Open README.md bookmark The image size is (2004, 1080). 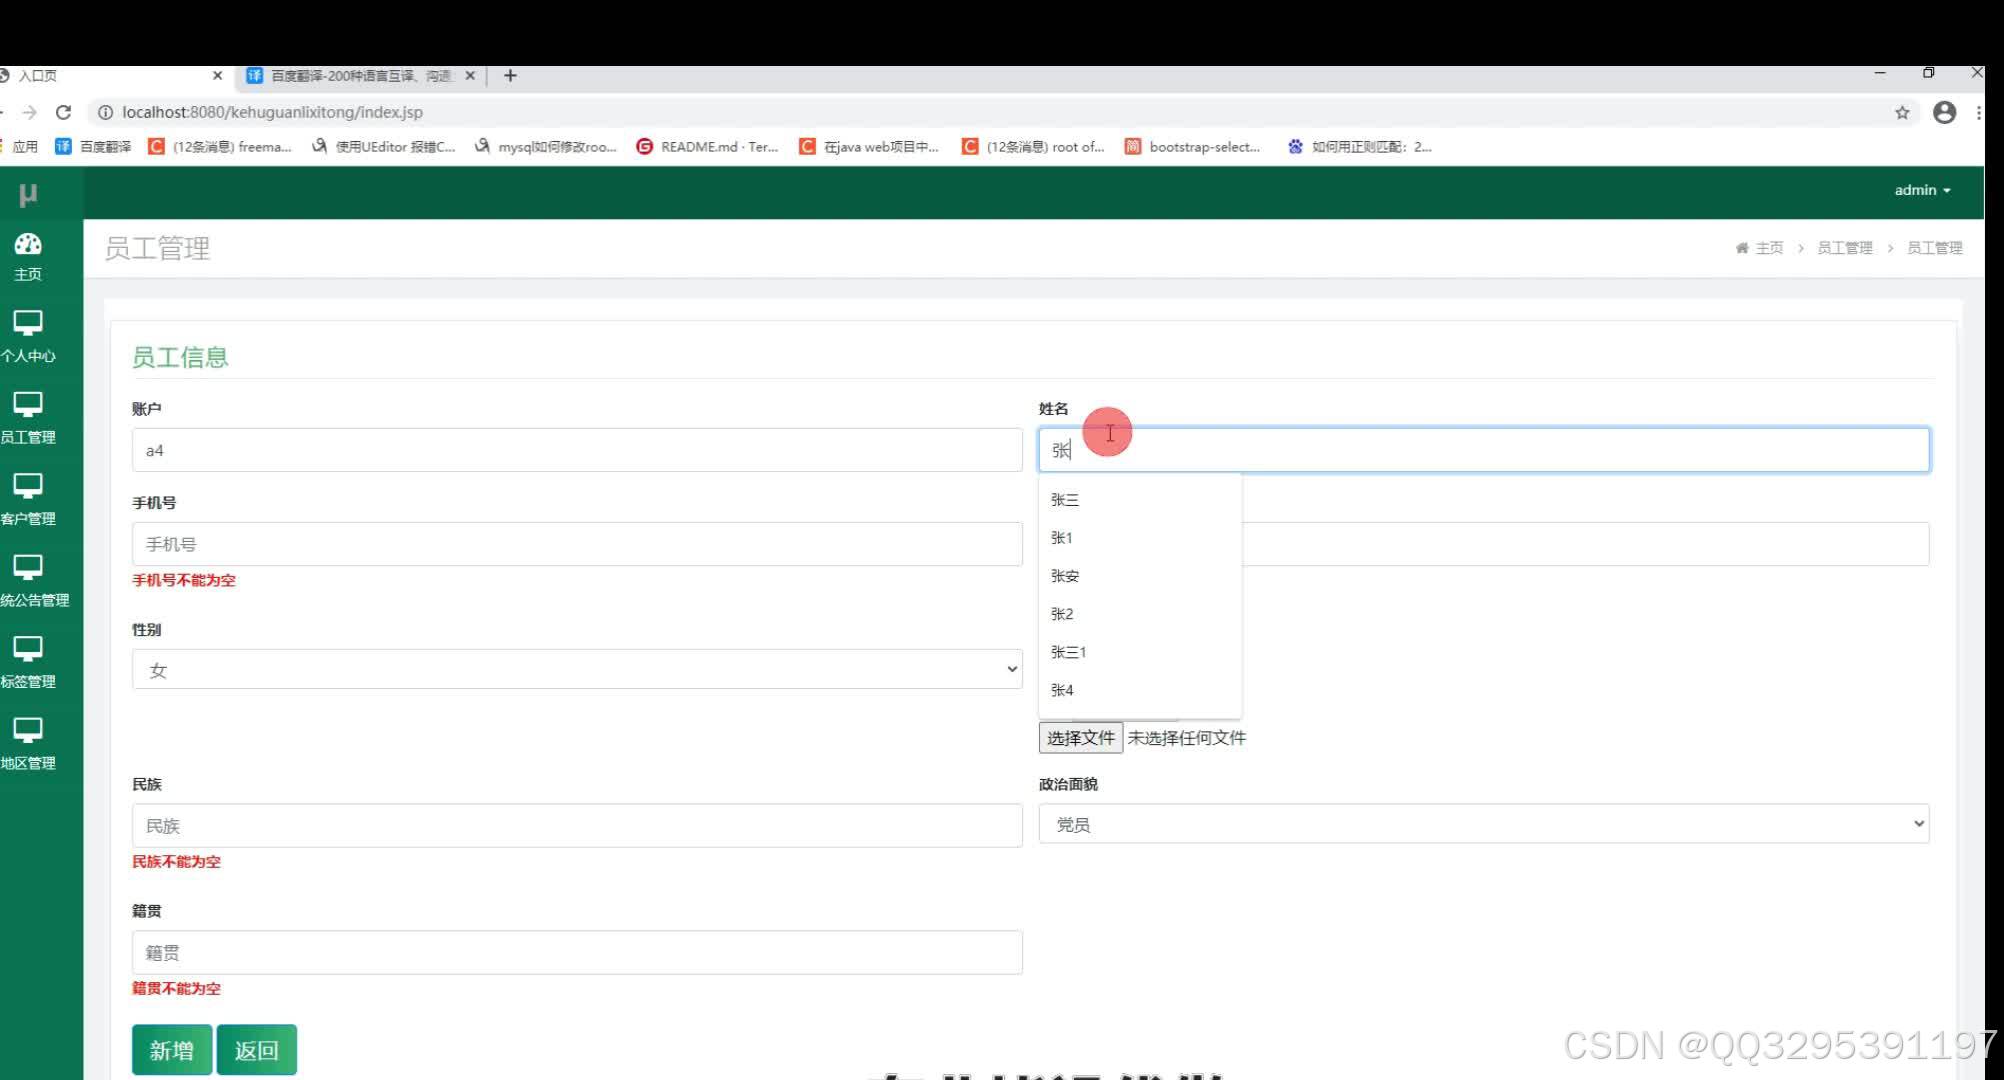[x=707, y=146]
